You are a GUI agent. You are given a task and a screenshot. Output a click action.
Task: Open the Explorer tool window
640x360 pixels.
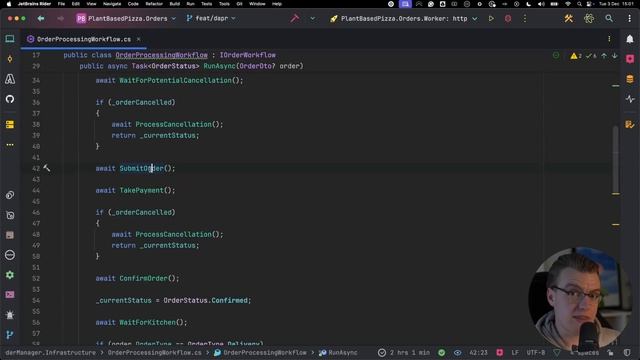pyautogui.click(x=10, y=39)
